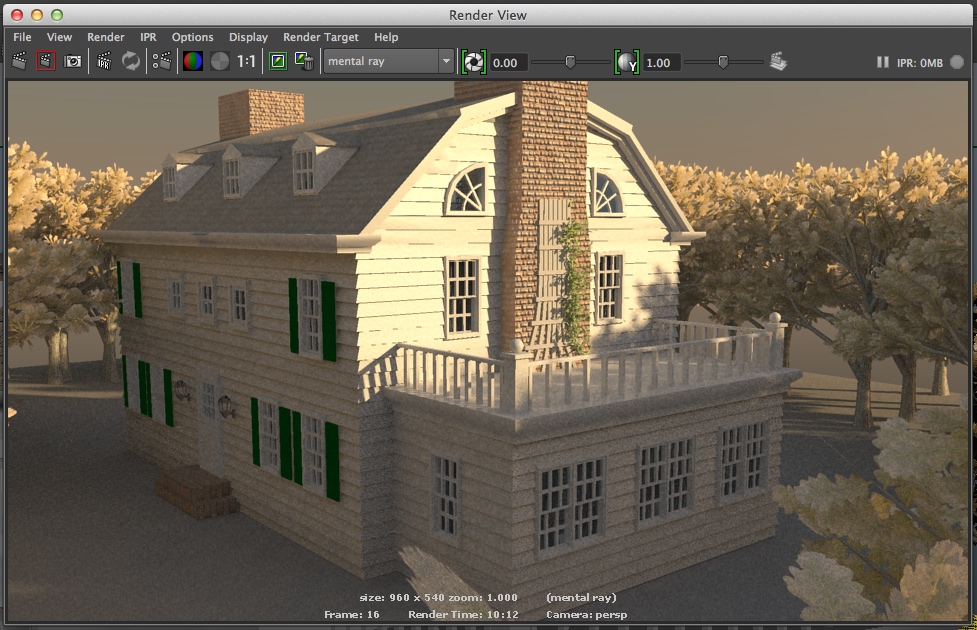Viewport: 977px width, 630px height.
Task: Open the Help menu
Action: 386,37
